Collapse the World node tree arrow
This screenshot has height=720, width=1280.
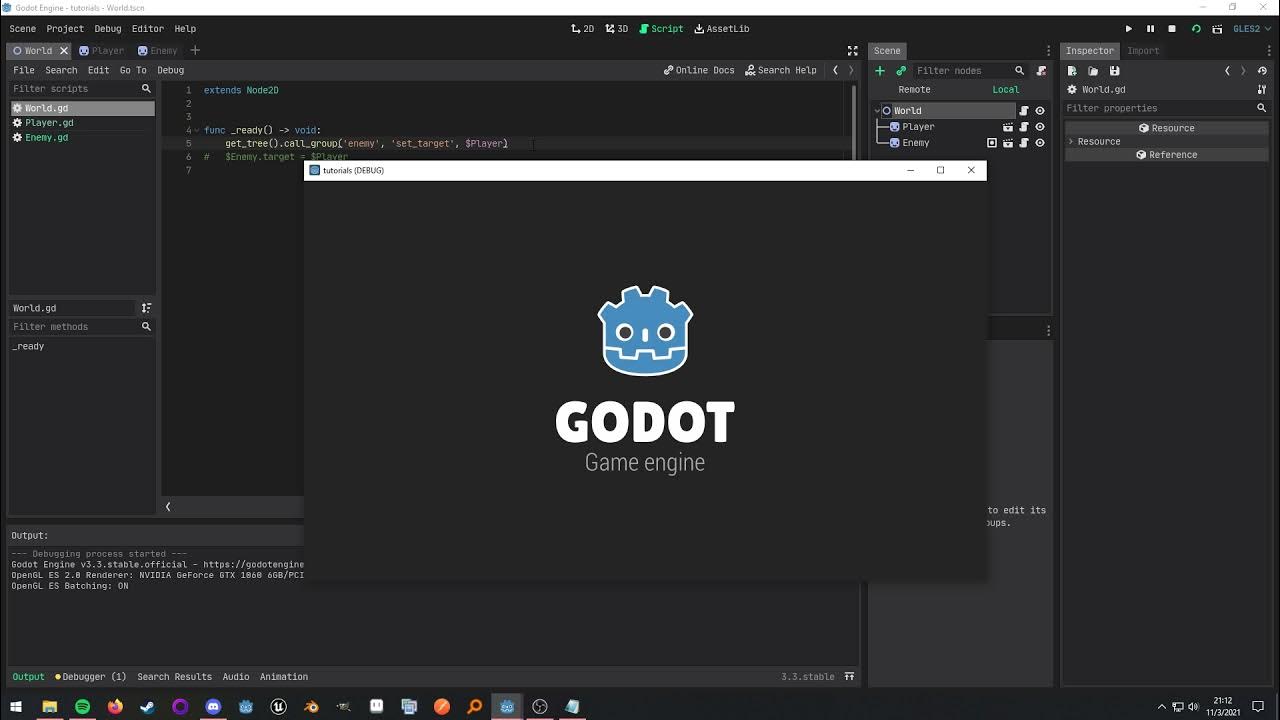(x=877, y=111)
